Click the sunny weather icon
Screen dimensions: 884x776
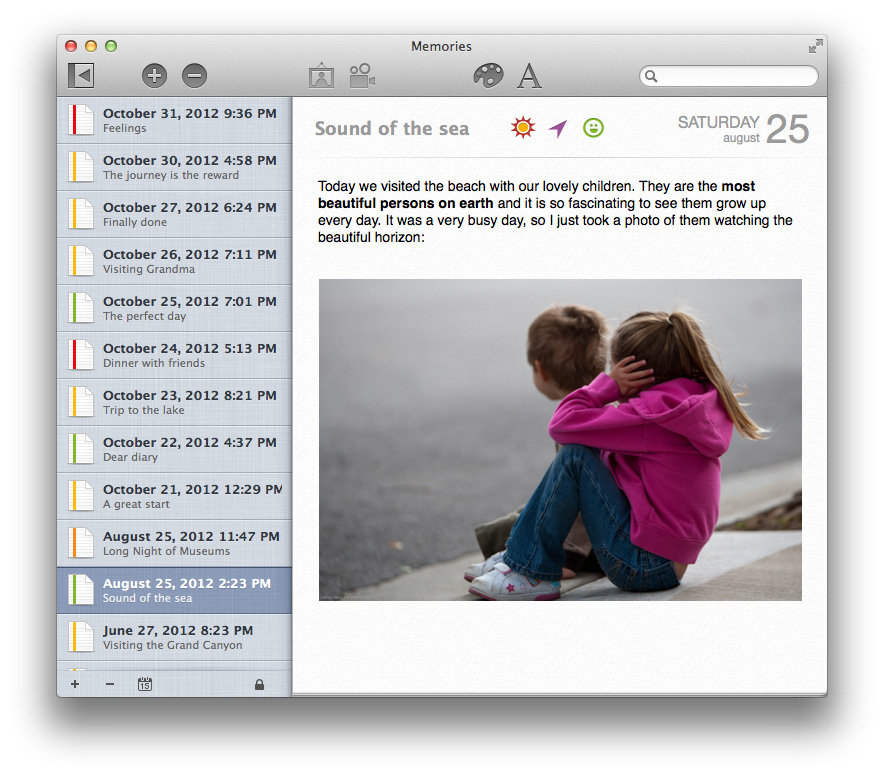coord(523,127)
